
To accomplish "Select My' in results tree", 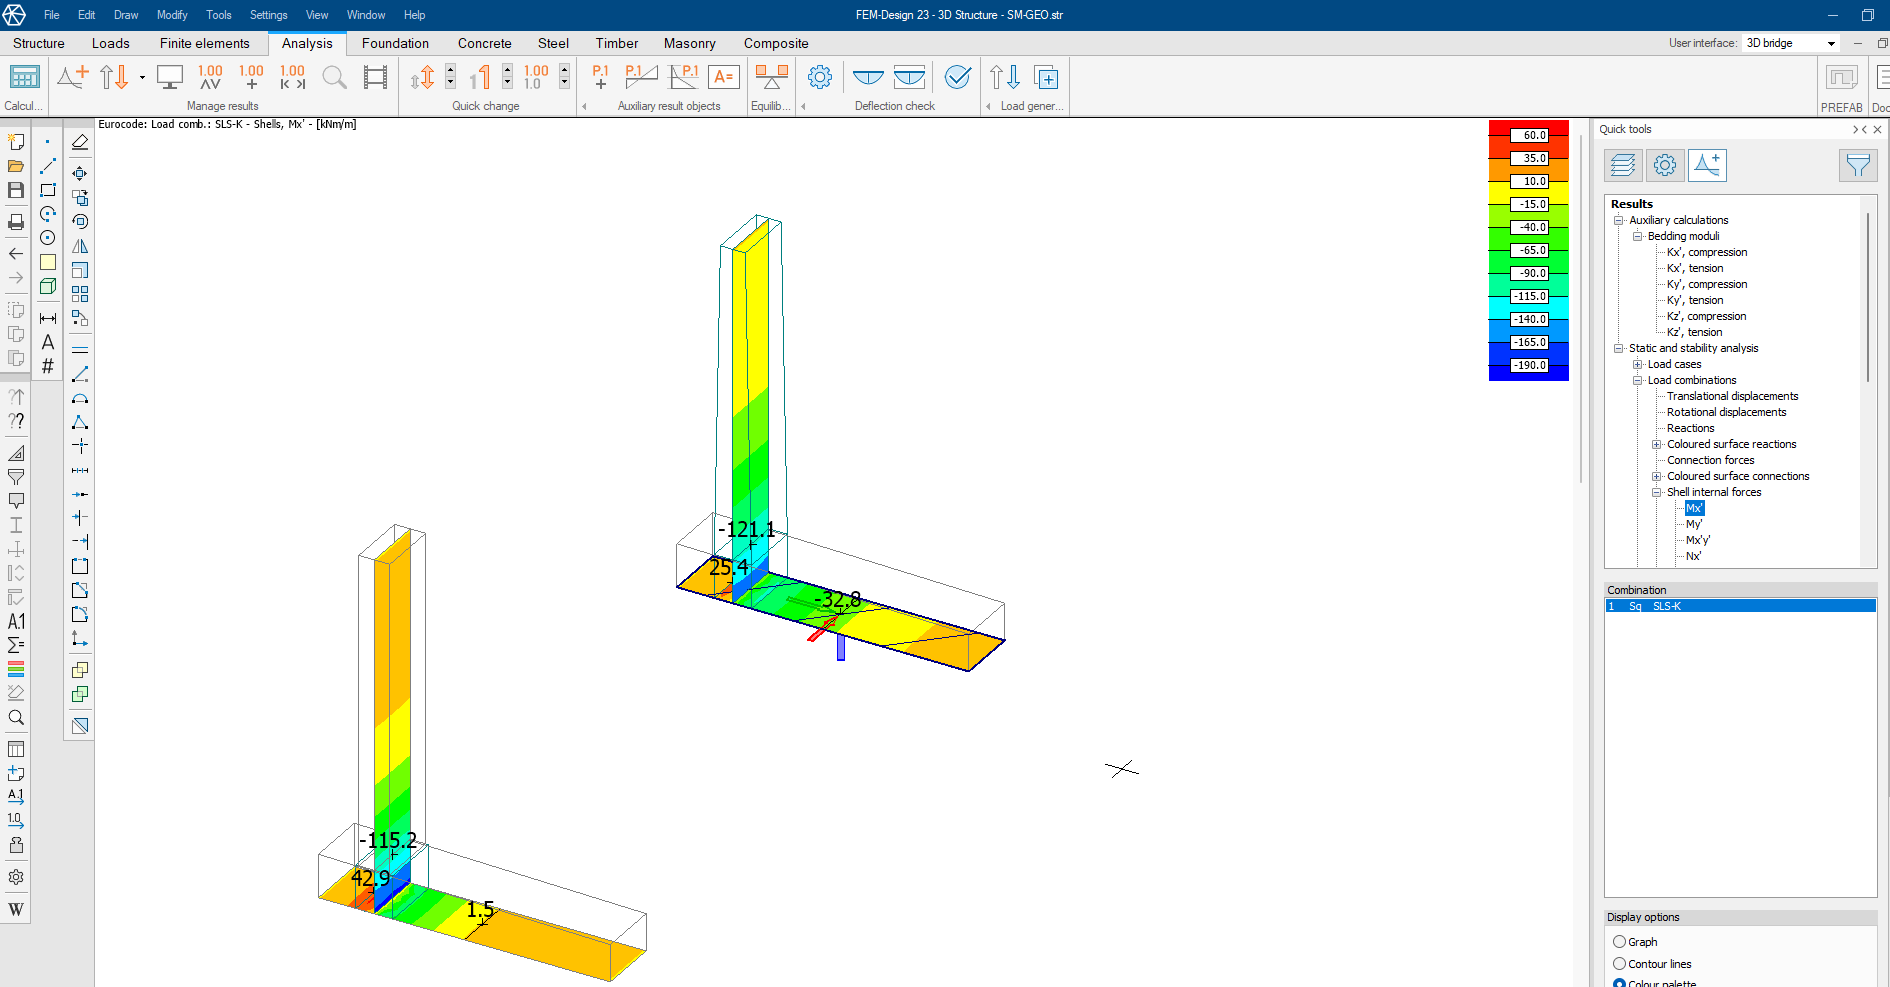I will coord(1694,524).
